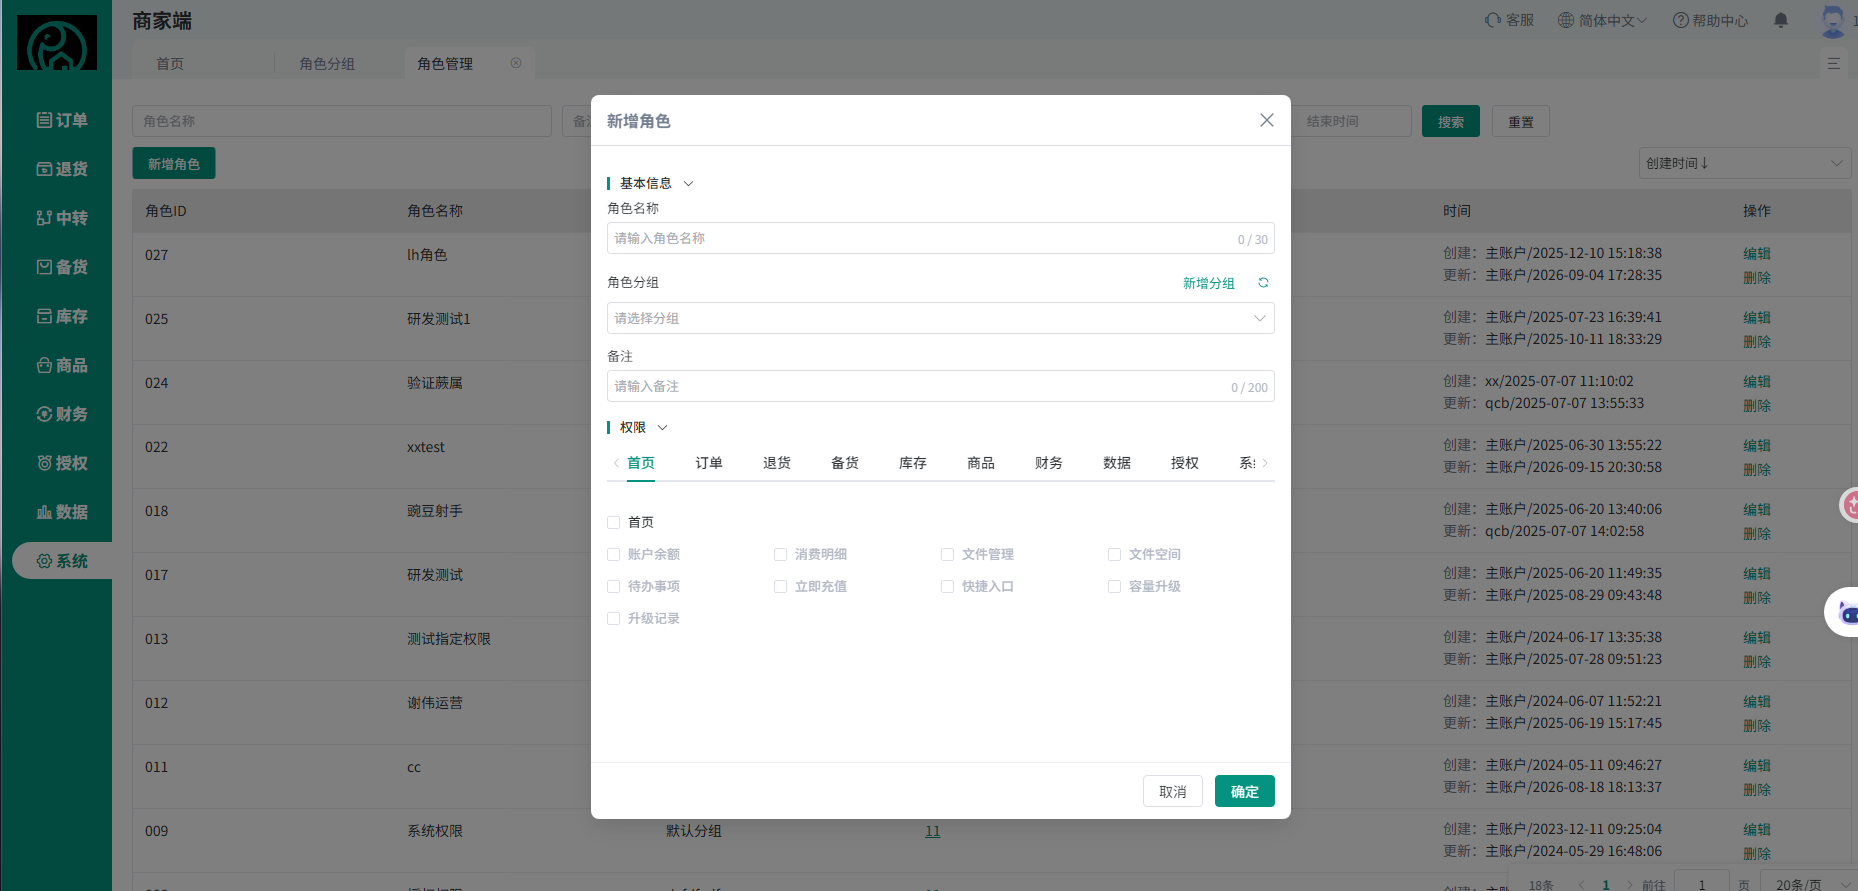Open the 帮助中心 help link
The image size is (1858, 891).
[1710, 20]
